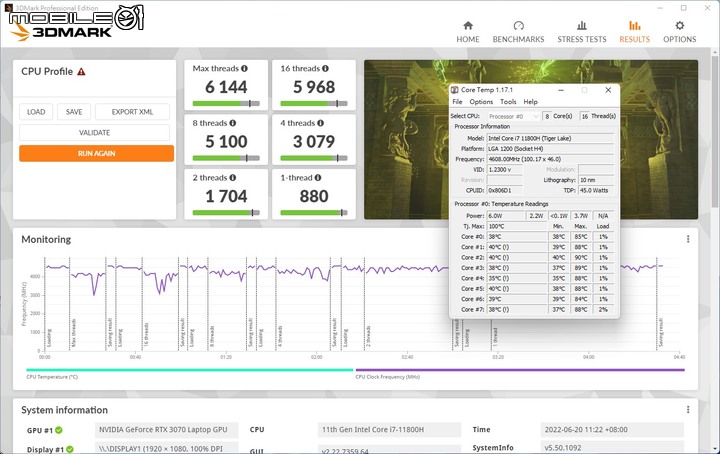Click the CPU Profile warning triangle icon
720x454 pixels.
81,72
